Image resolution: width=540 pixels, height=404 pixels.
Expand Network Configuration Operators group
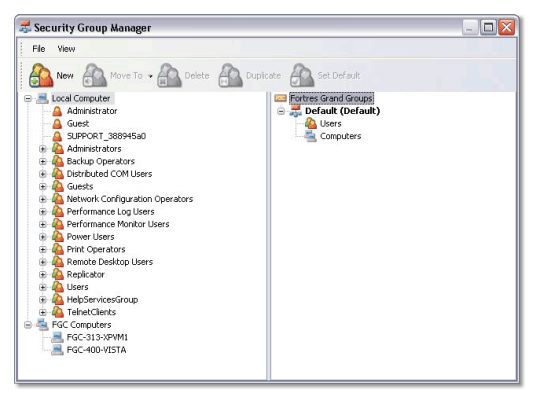[43, 199]
